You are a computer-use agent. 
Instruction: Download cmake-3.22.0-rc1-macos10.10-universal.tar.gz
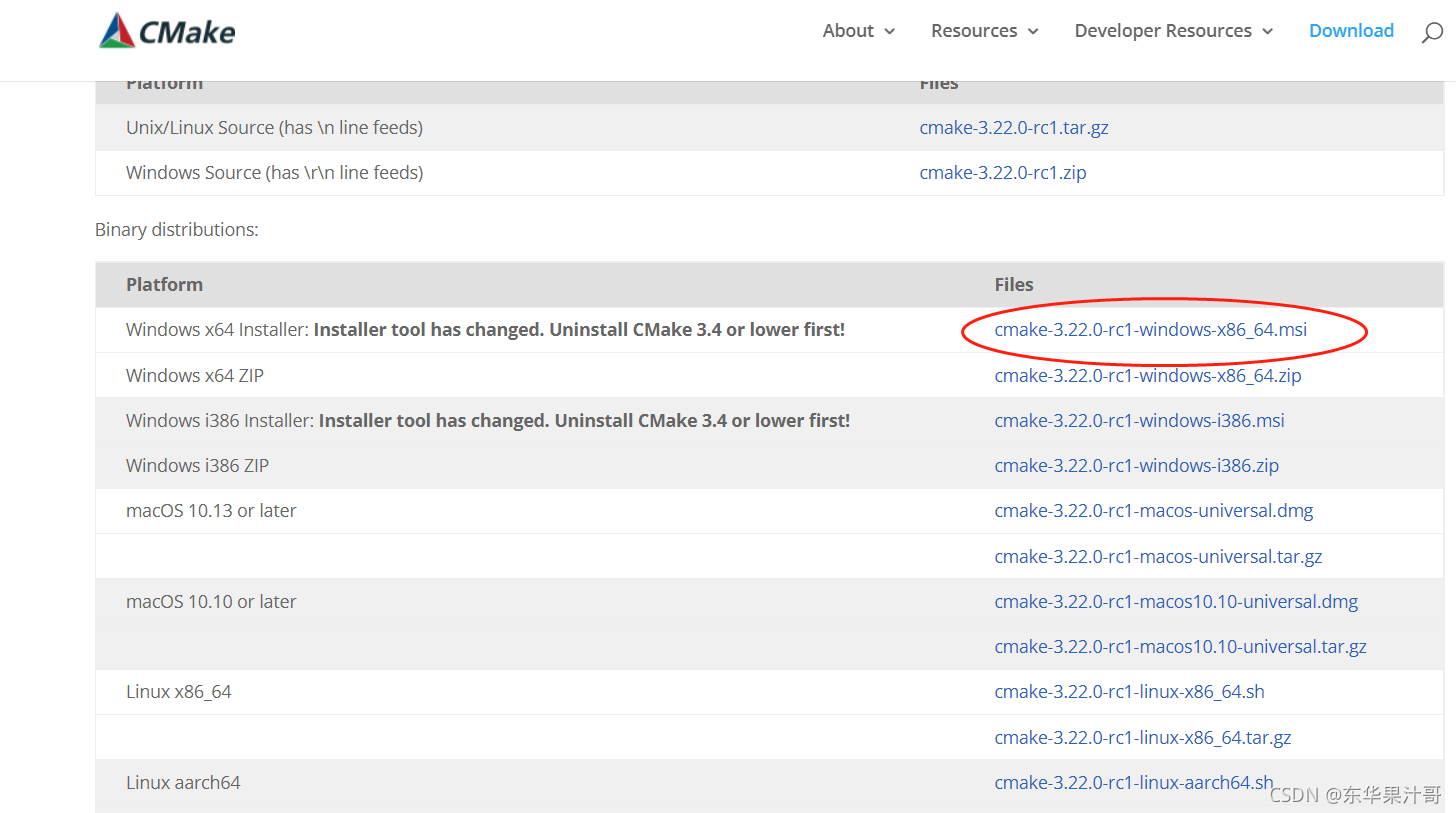pos(1180,647)
